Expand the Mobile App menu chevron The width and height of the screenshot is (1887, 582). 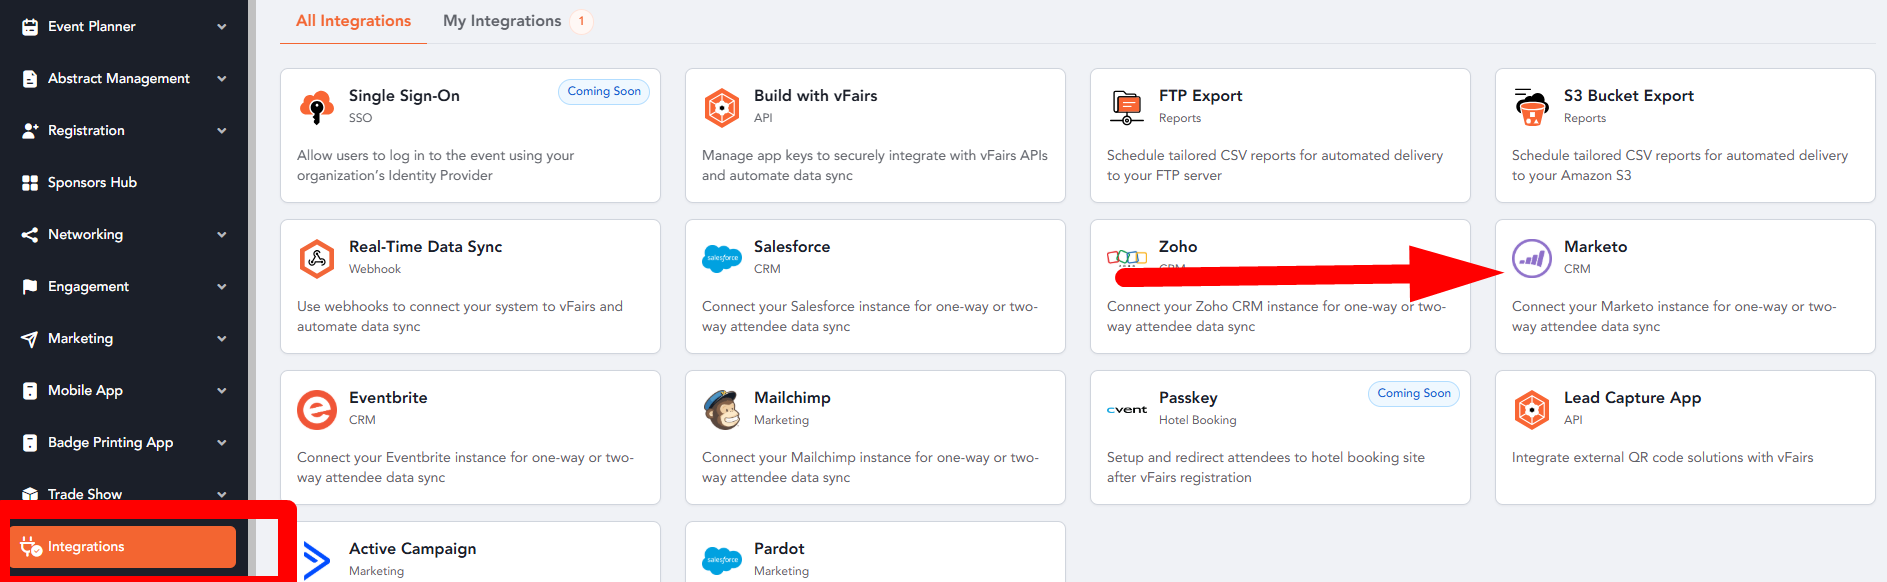(222, 391)
